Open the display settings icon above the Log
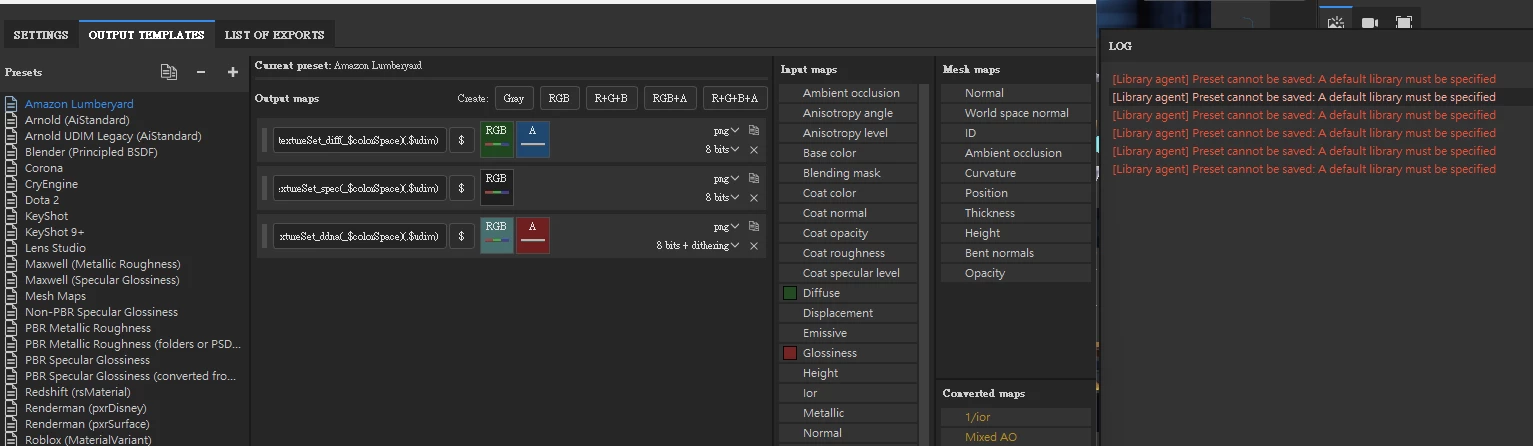Image resolution: width=1533 pixels, height=446 pixels. tap(1335, 23)
